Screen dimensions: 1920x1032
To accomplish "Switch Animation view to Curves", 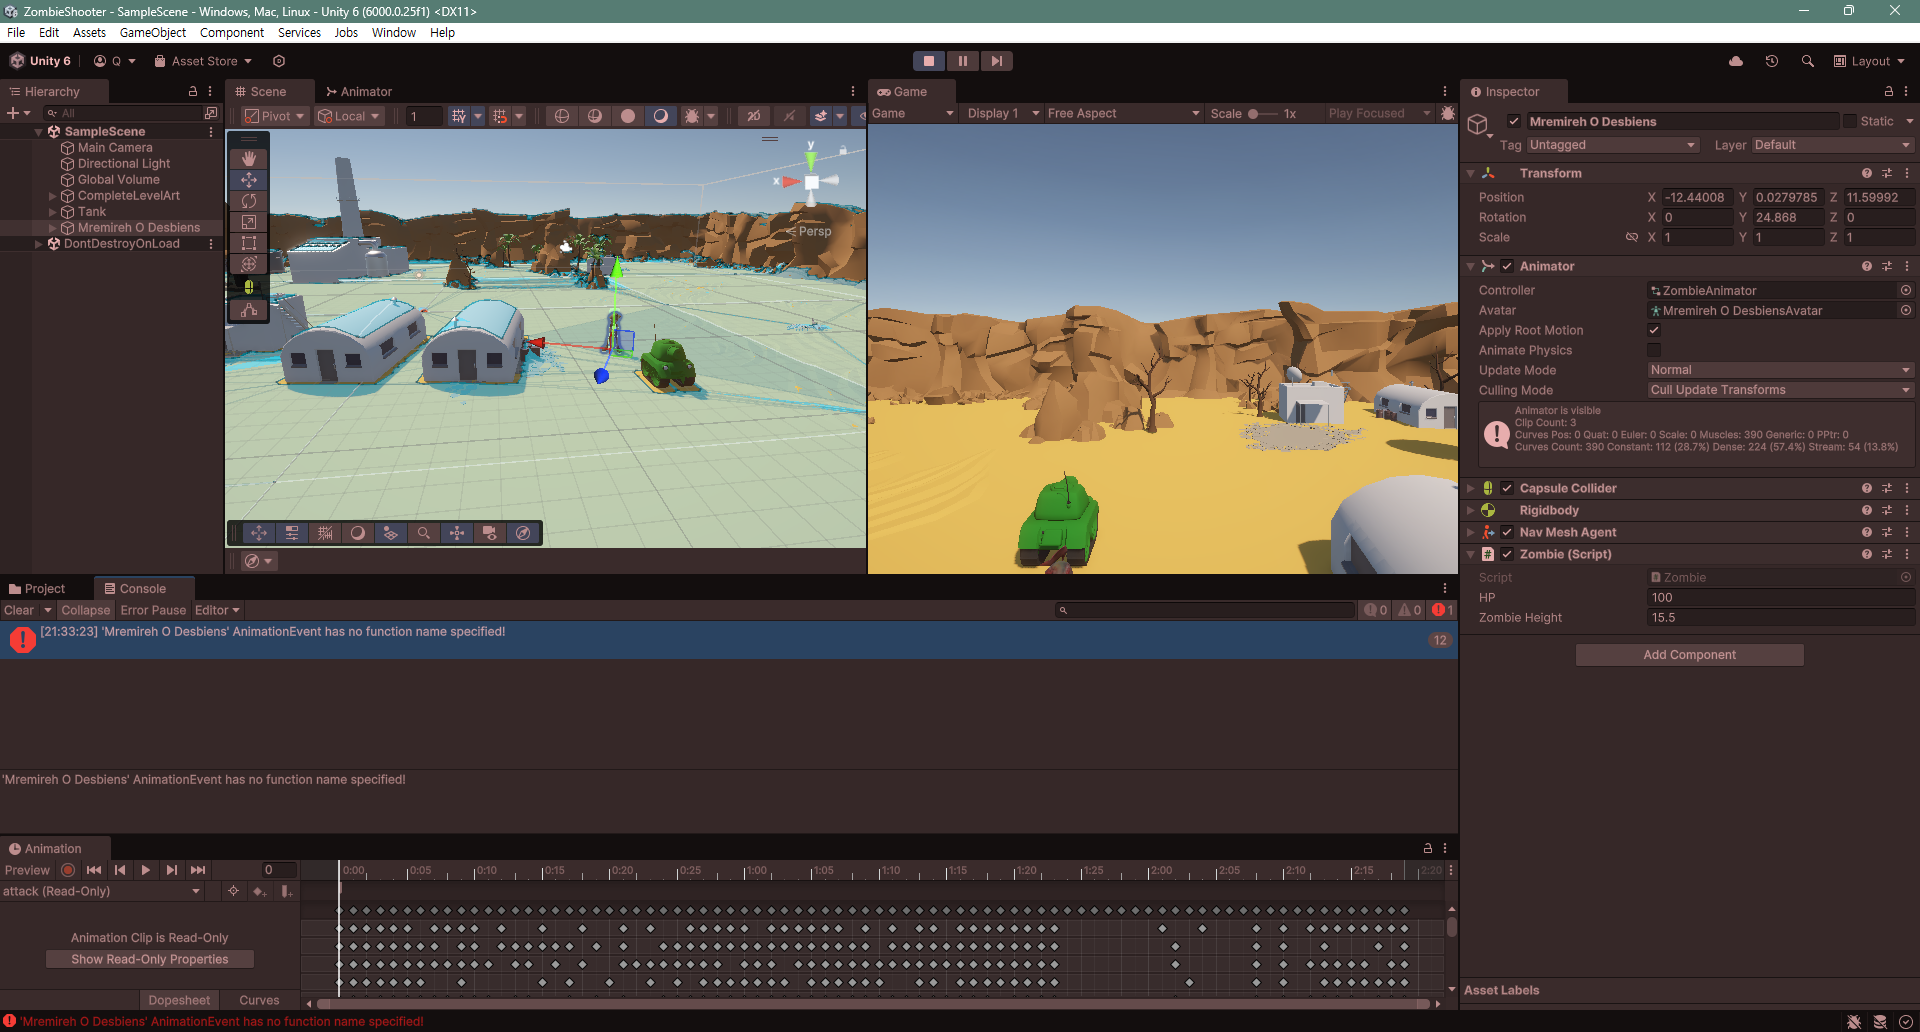I will 259,1000.
